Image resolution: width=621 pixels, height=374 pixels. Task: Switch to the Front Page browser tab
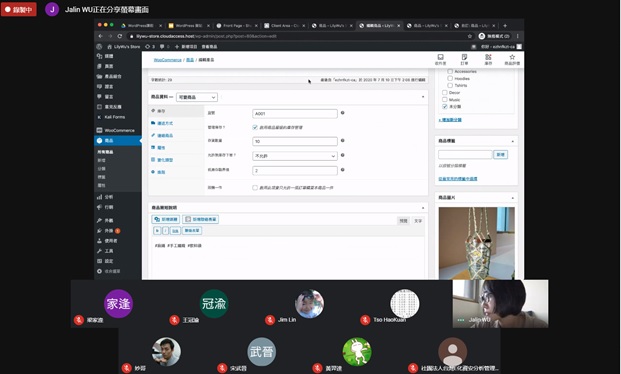[x=236, y=25]
